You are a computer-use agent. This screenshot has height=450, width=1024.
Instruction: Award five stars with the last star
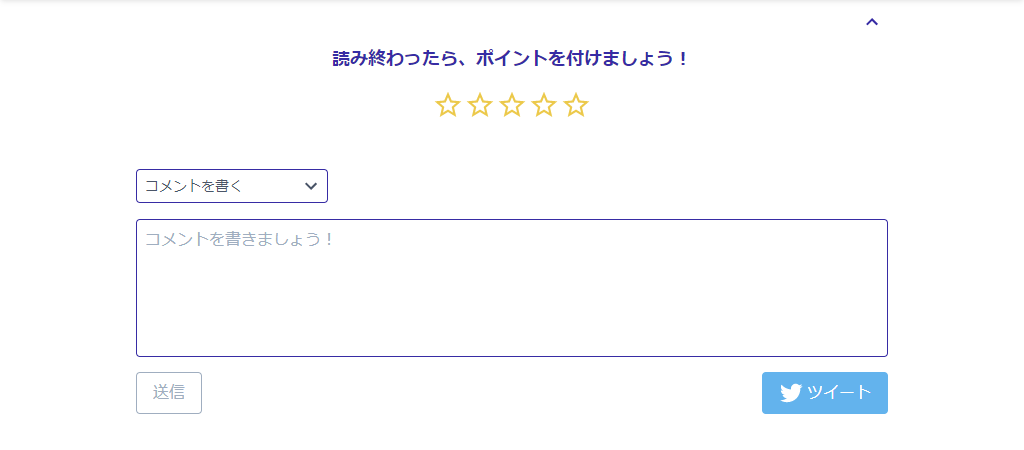point(576,105)
